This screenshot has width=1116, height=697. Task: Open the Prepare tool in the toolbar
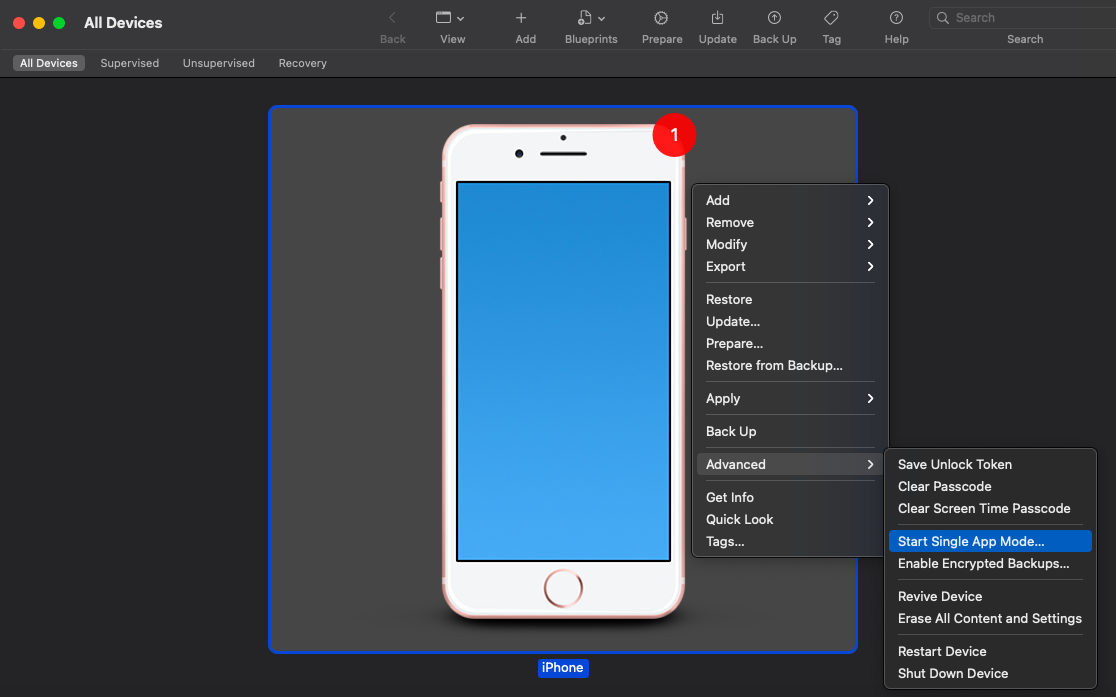click(661, 18)
